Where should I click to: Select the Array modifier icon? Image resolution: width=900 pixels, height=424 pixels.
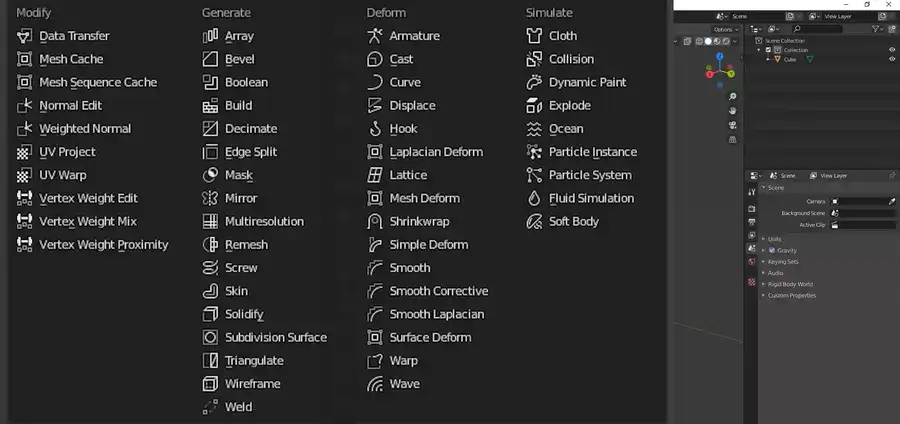pos(210,36)
